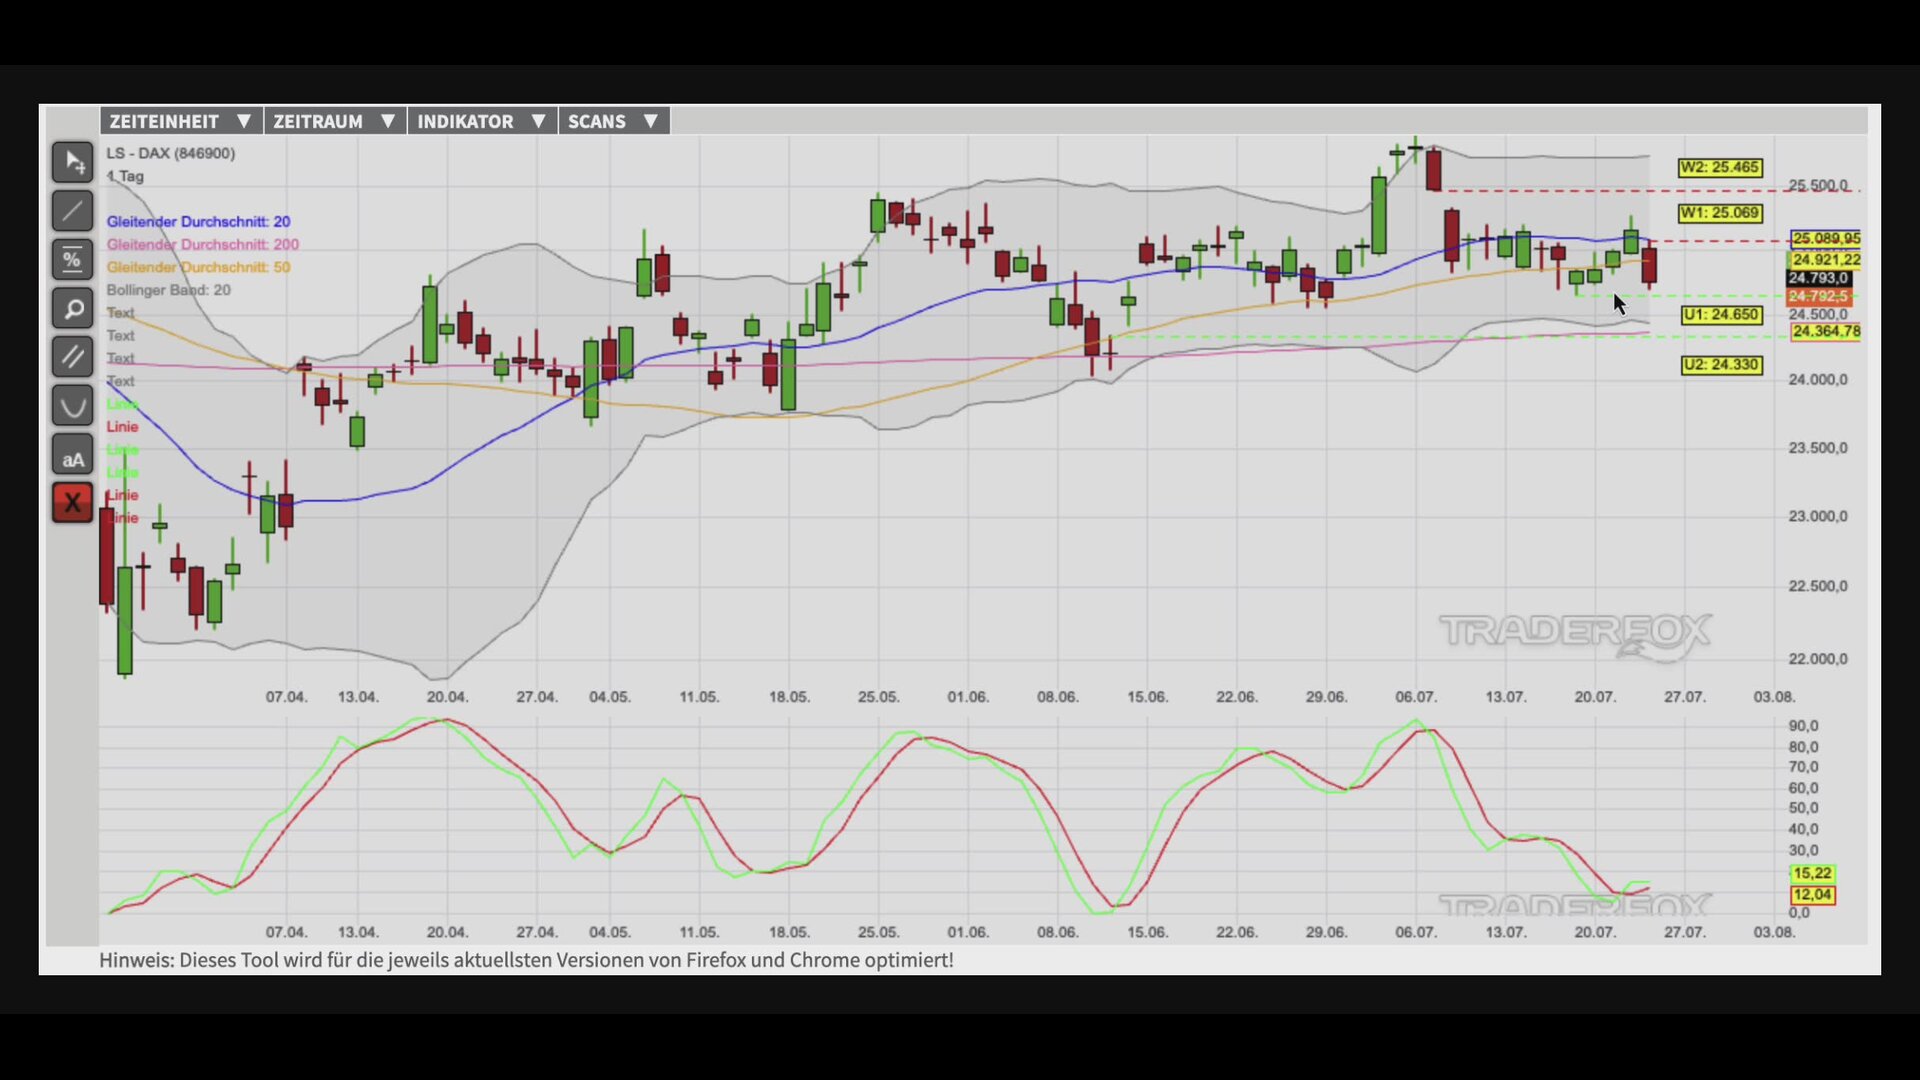
Task: Toggle Bollinger Band: 20 legend entry
Action: coord(168,290)
